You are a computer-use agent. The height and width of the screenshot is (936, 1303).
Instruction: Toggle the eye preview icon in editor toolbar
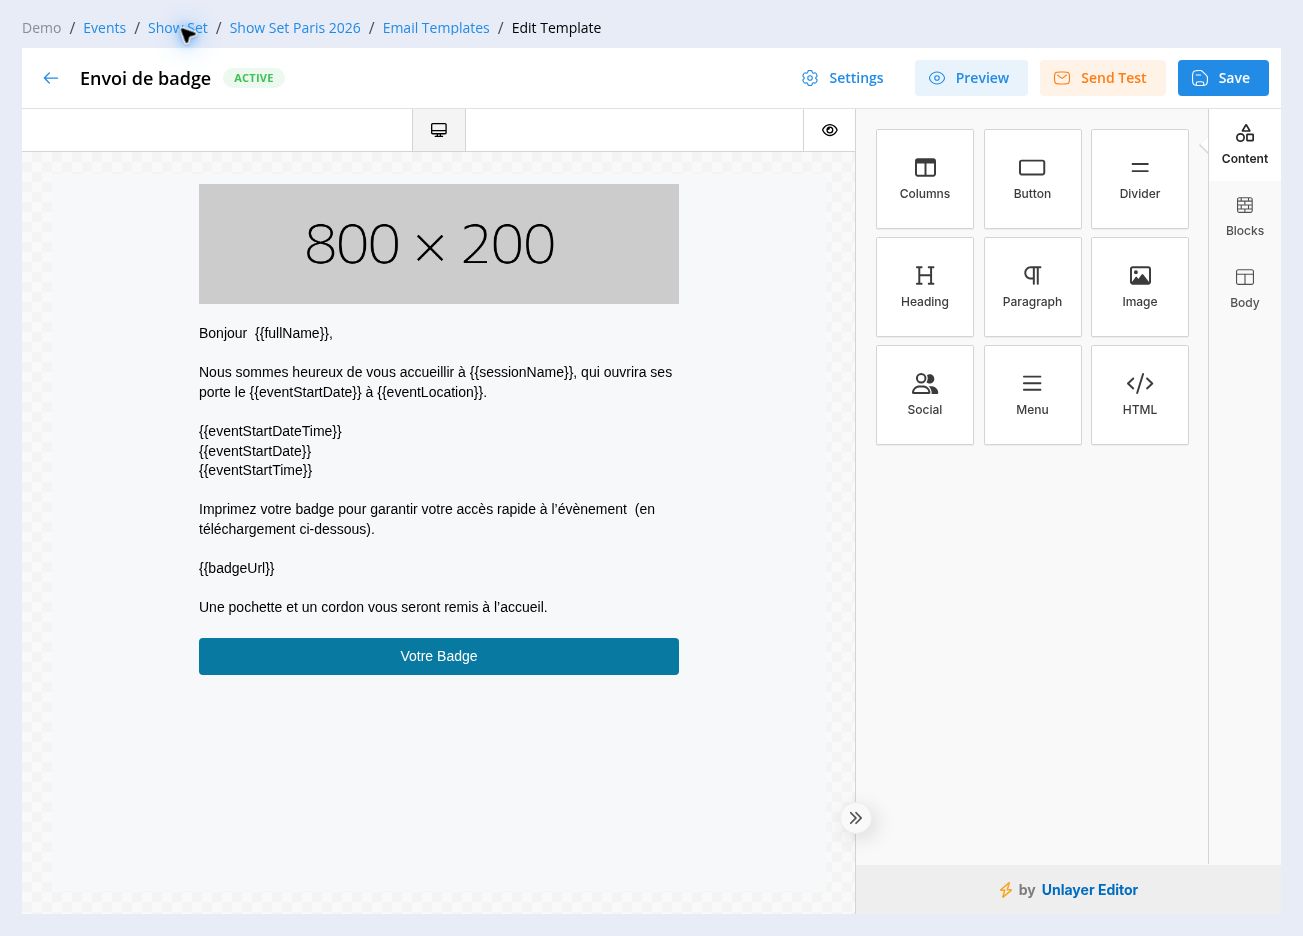coord(829,130)
